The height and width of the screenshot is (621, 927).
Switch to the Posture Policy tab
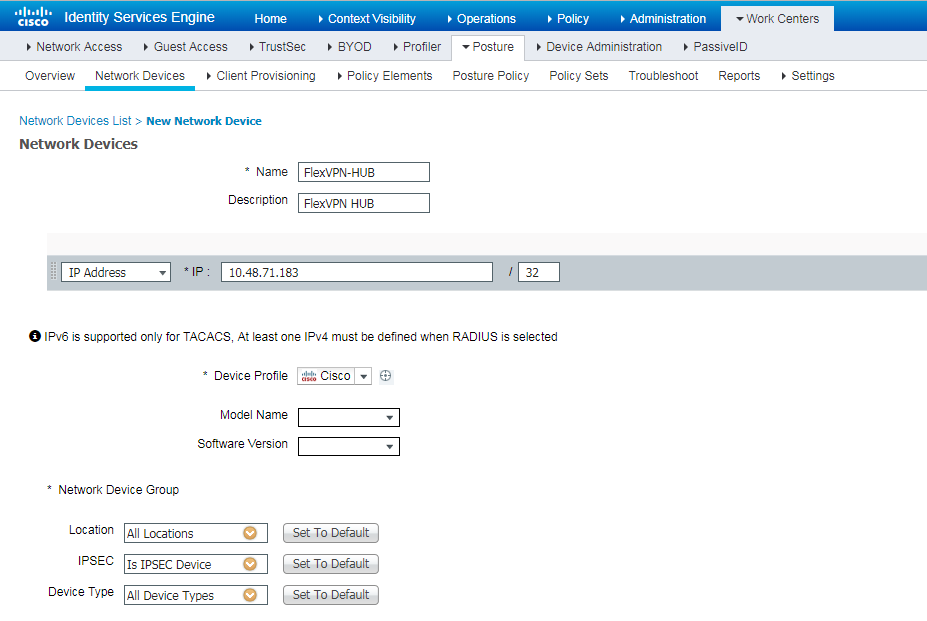pos(491,76)
